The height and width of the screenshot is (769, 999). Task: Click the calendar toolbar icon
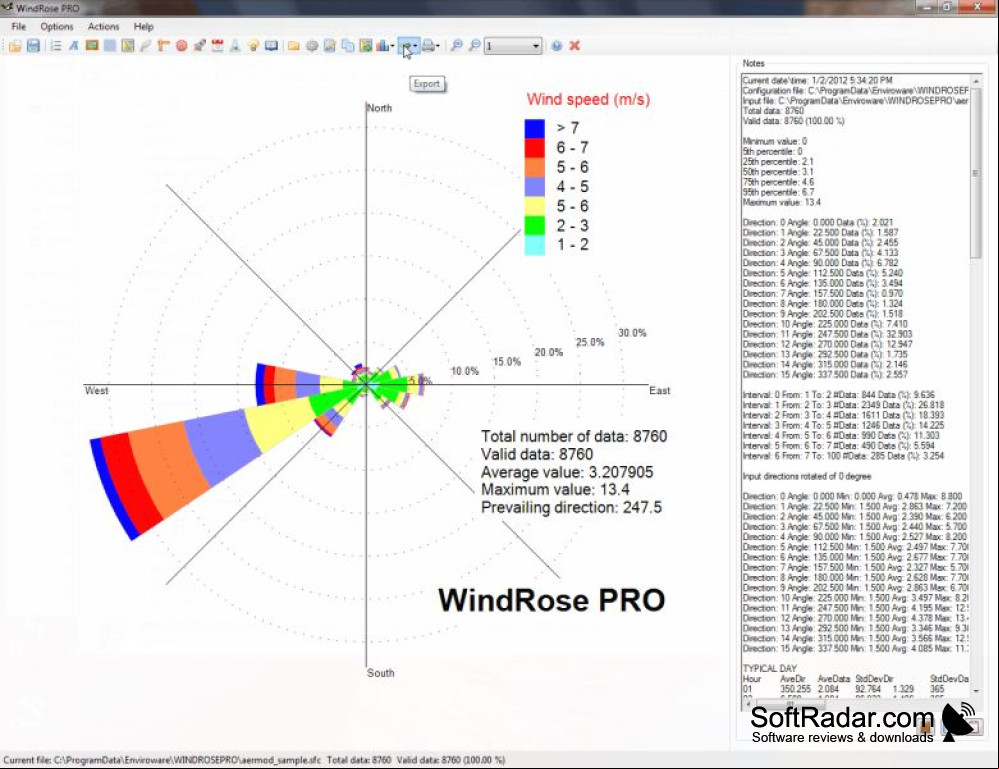(x=217, y=46)
